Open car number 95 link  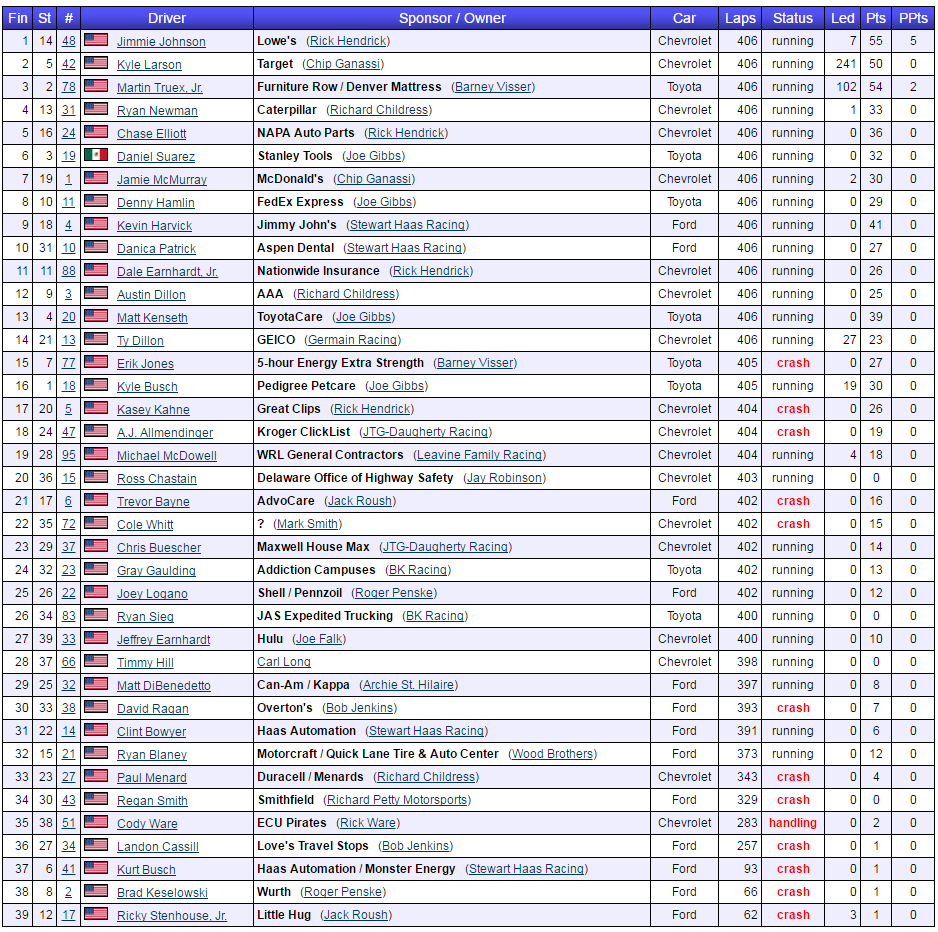[x=69, y=455]
